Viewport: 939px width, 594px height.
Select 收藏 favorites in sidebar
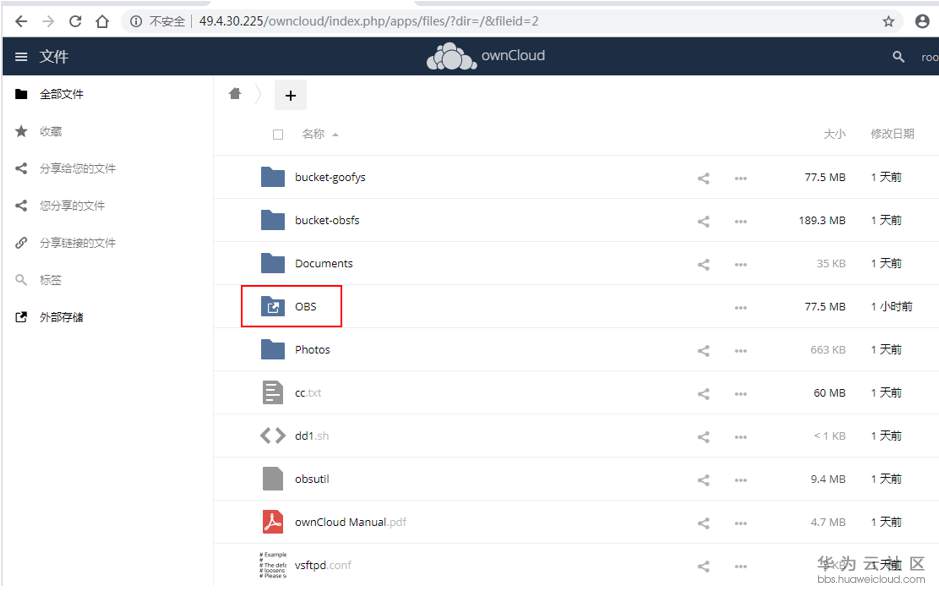pos(50,131)
